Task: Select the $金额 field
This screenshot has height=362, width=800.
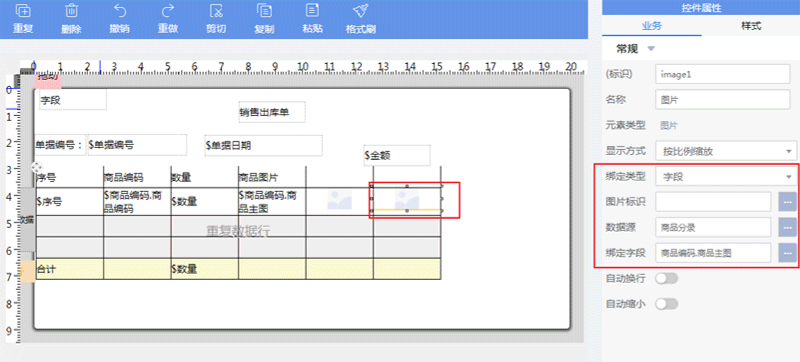Action: tap(397, 156)
